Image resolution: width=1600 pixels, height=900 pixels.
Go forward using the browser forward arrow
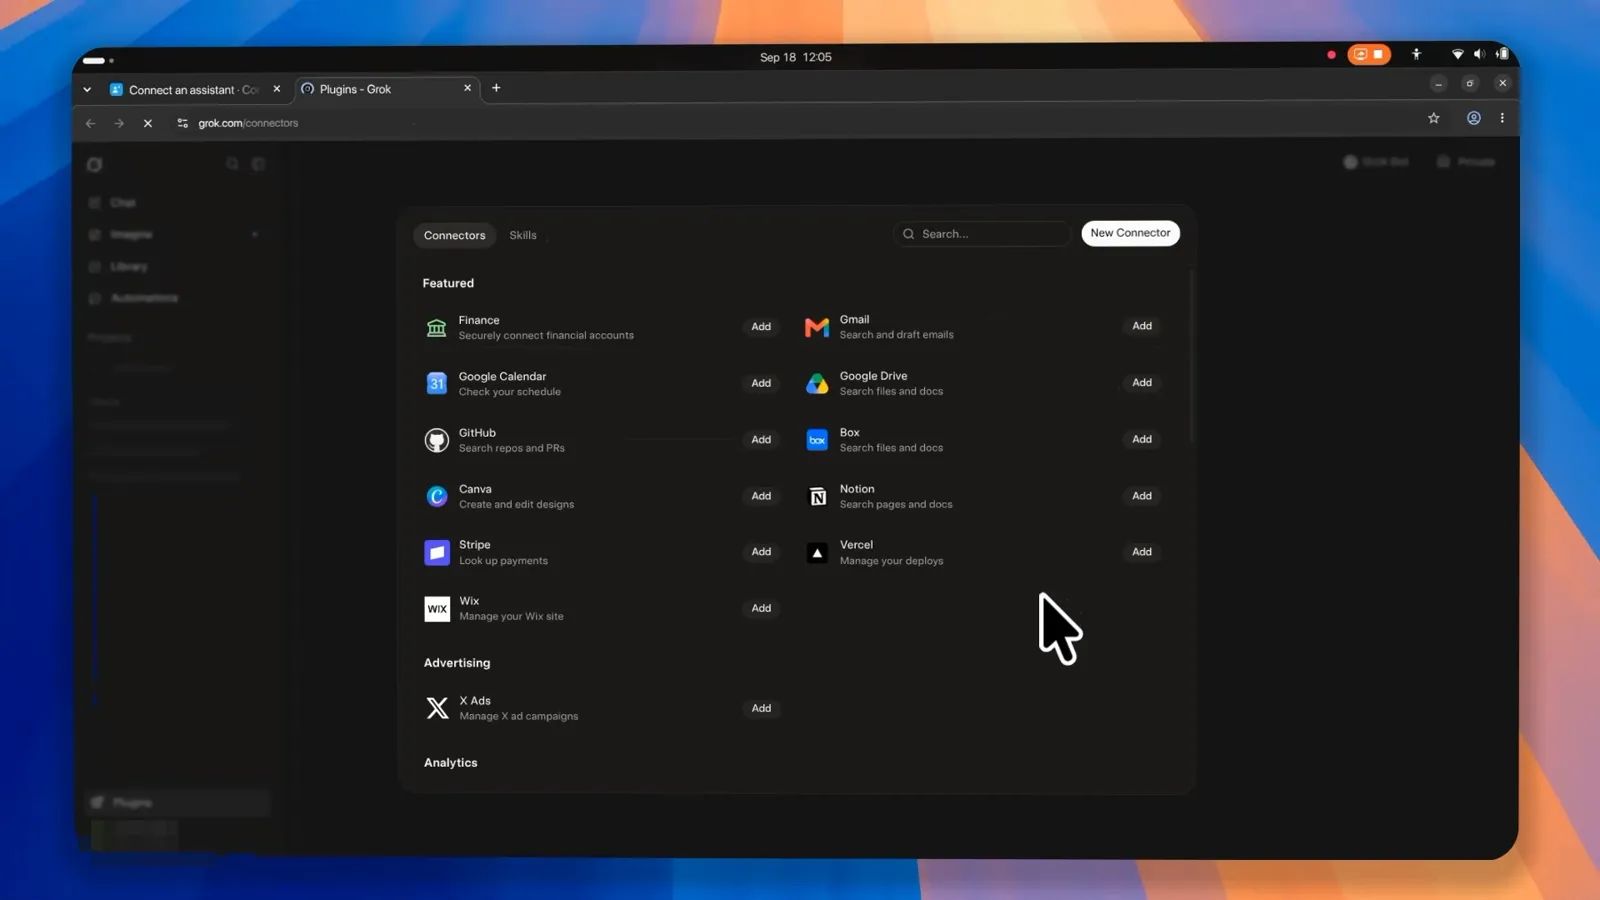point(119,123)
